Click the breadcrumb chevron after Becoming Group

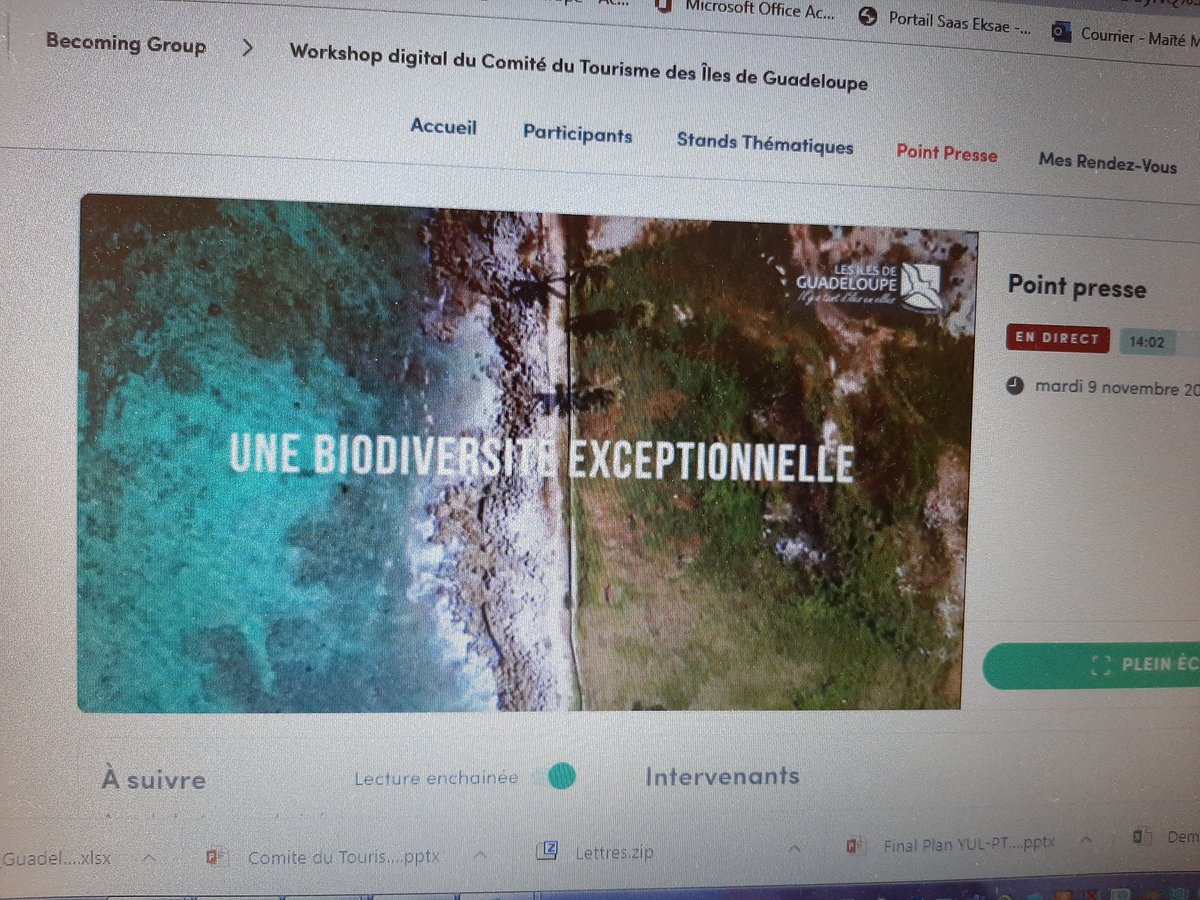[x=248, y=47]
